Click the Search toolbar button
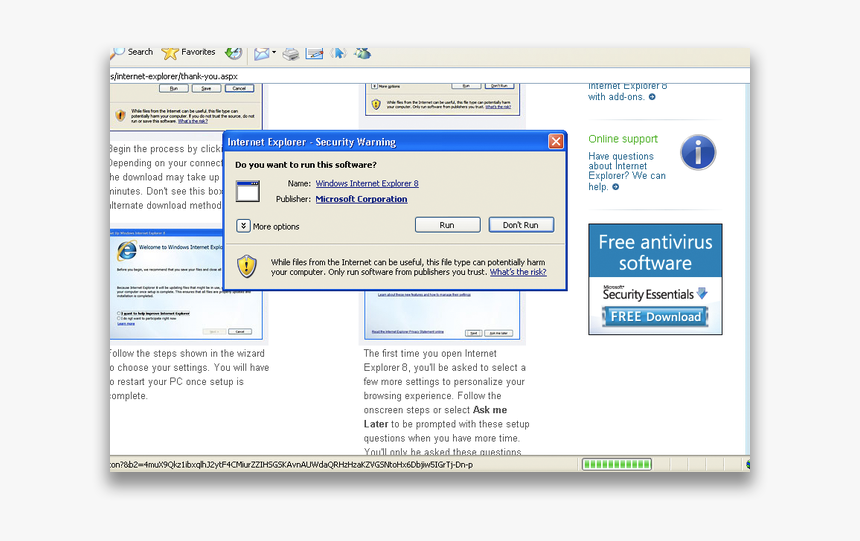 [x=132, y=52]
